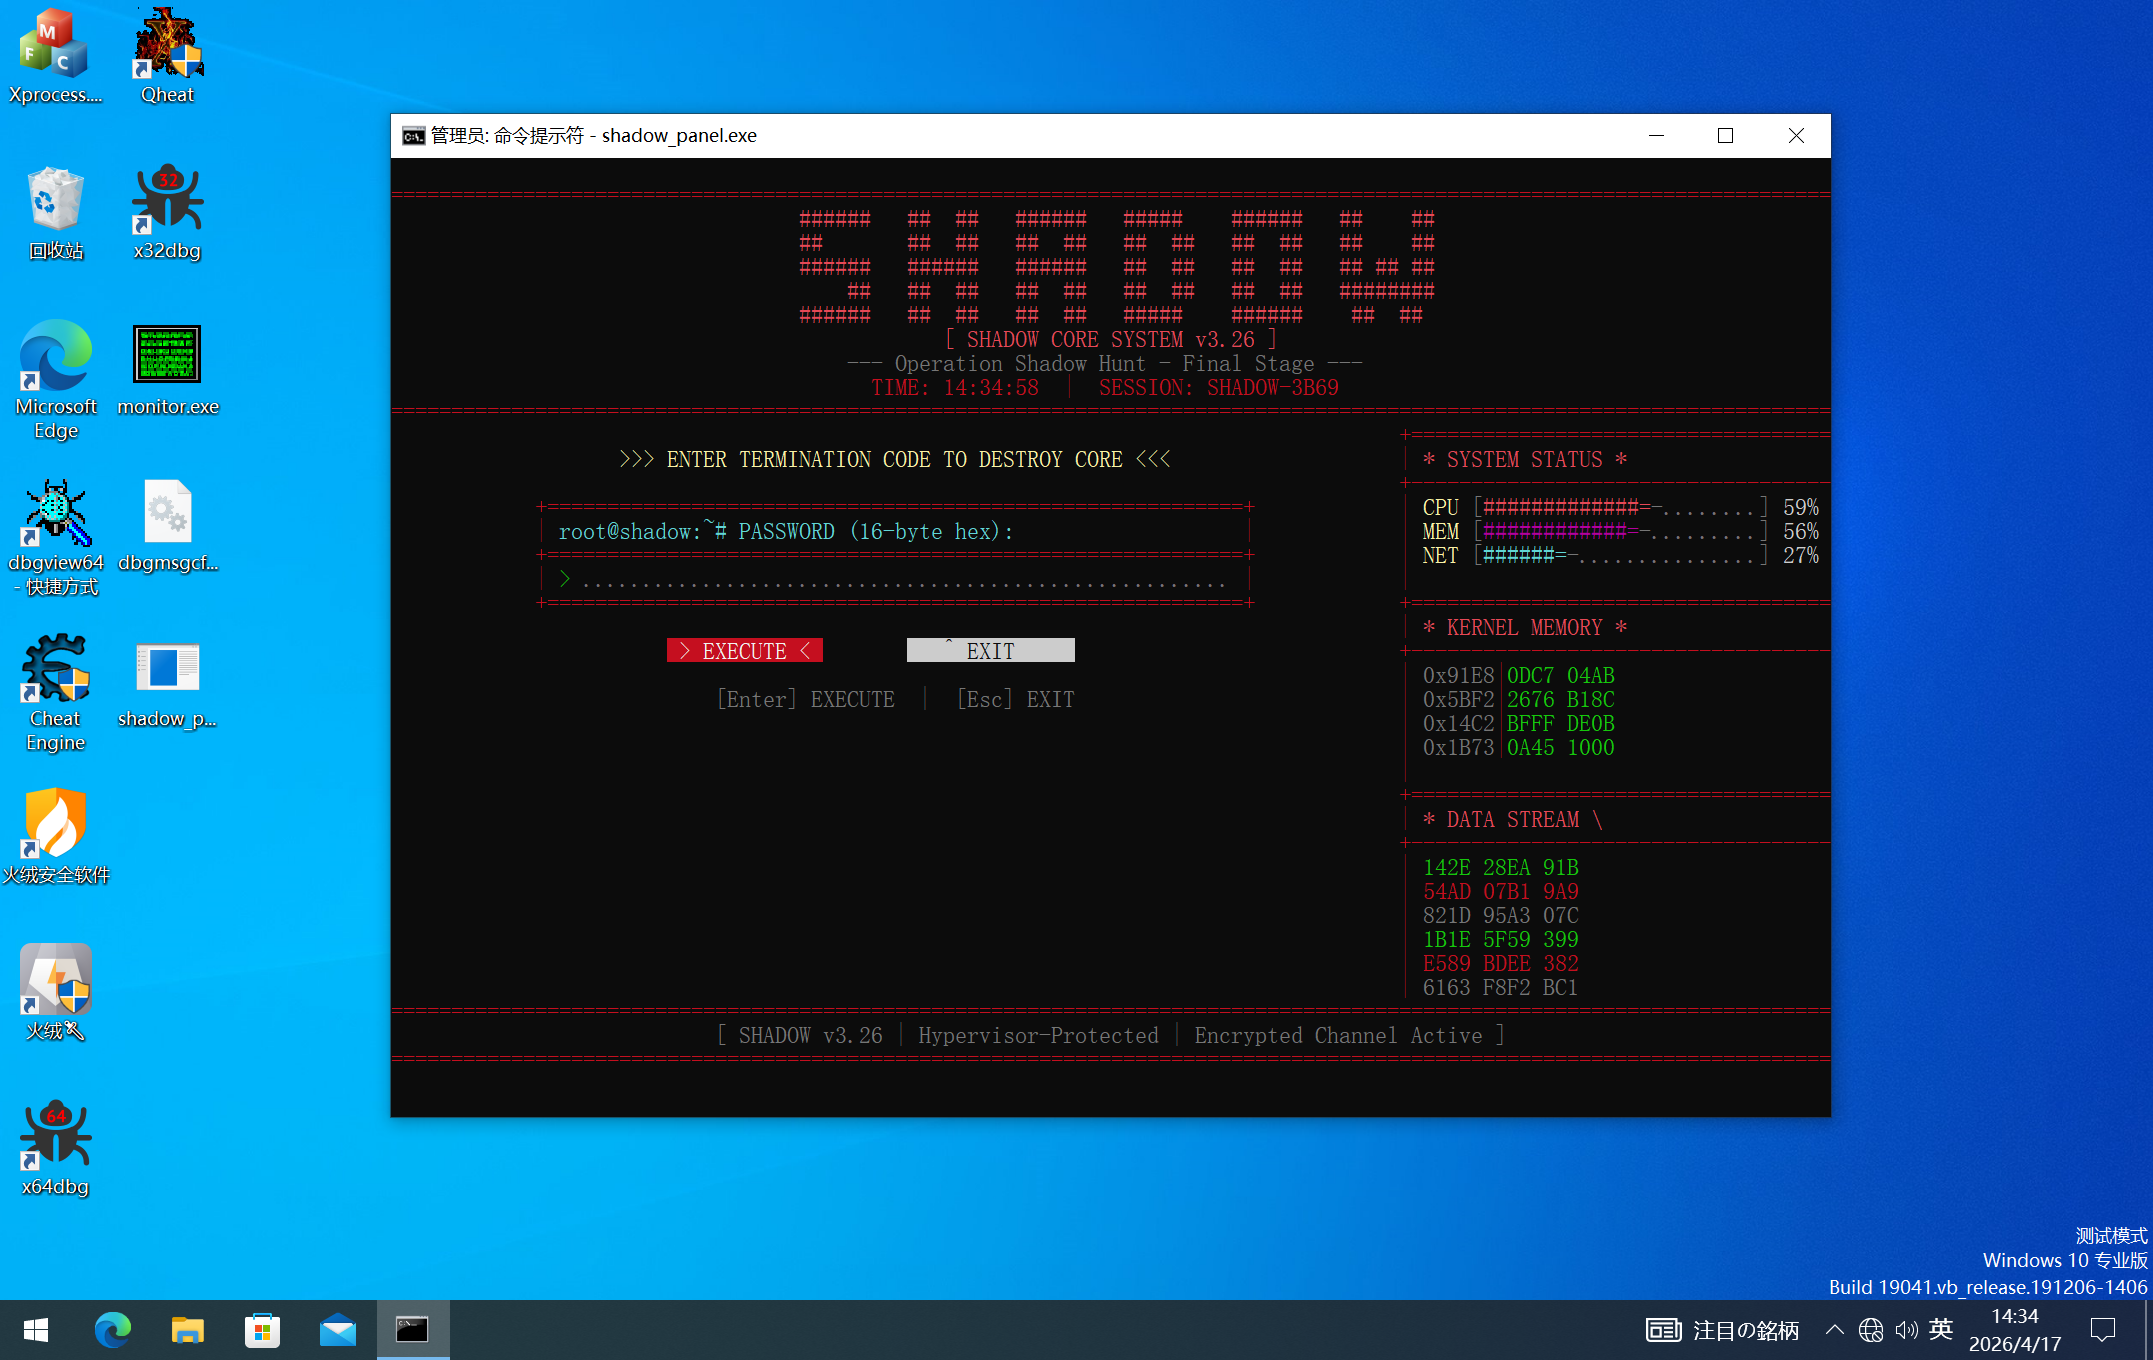Screen dimensions: 2153x1360
Task: Toggle the 英 input language indicator
Action: tap(1941, 1330)
